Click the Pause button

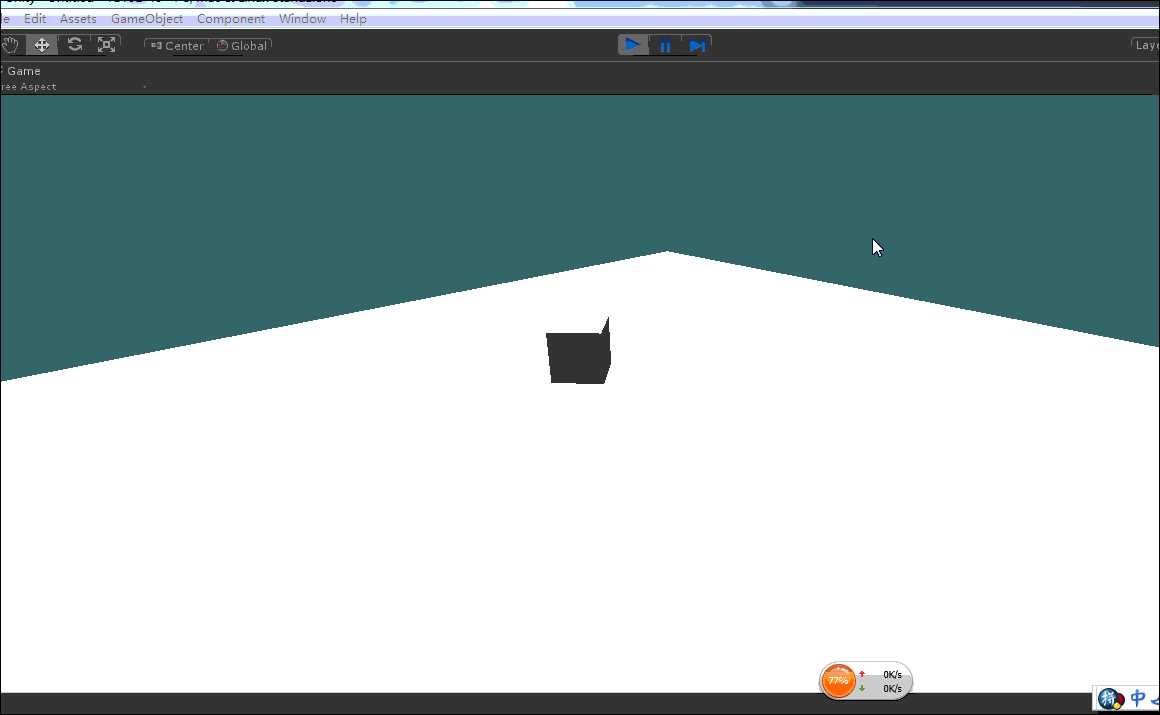[665, 46]
